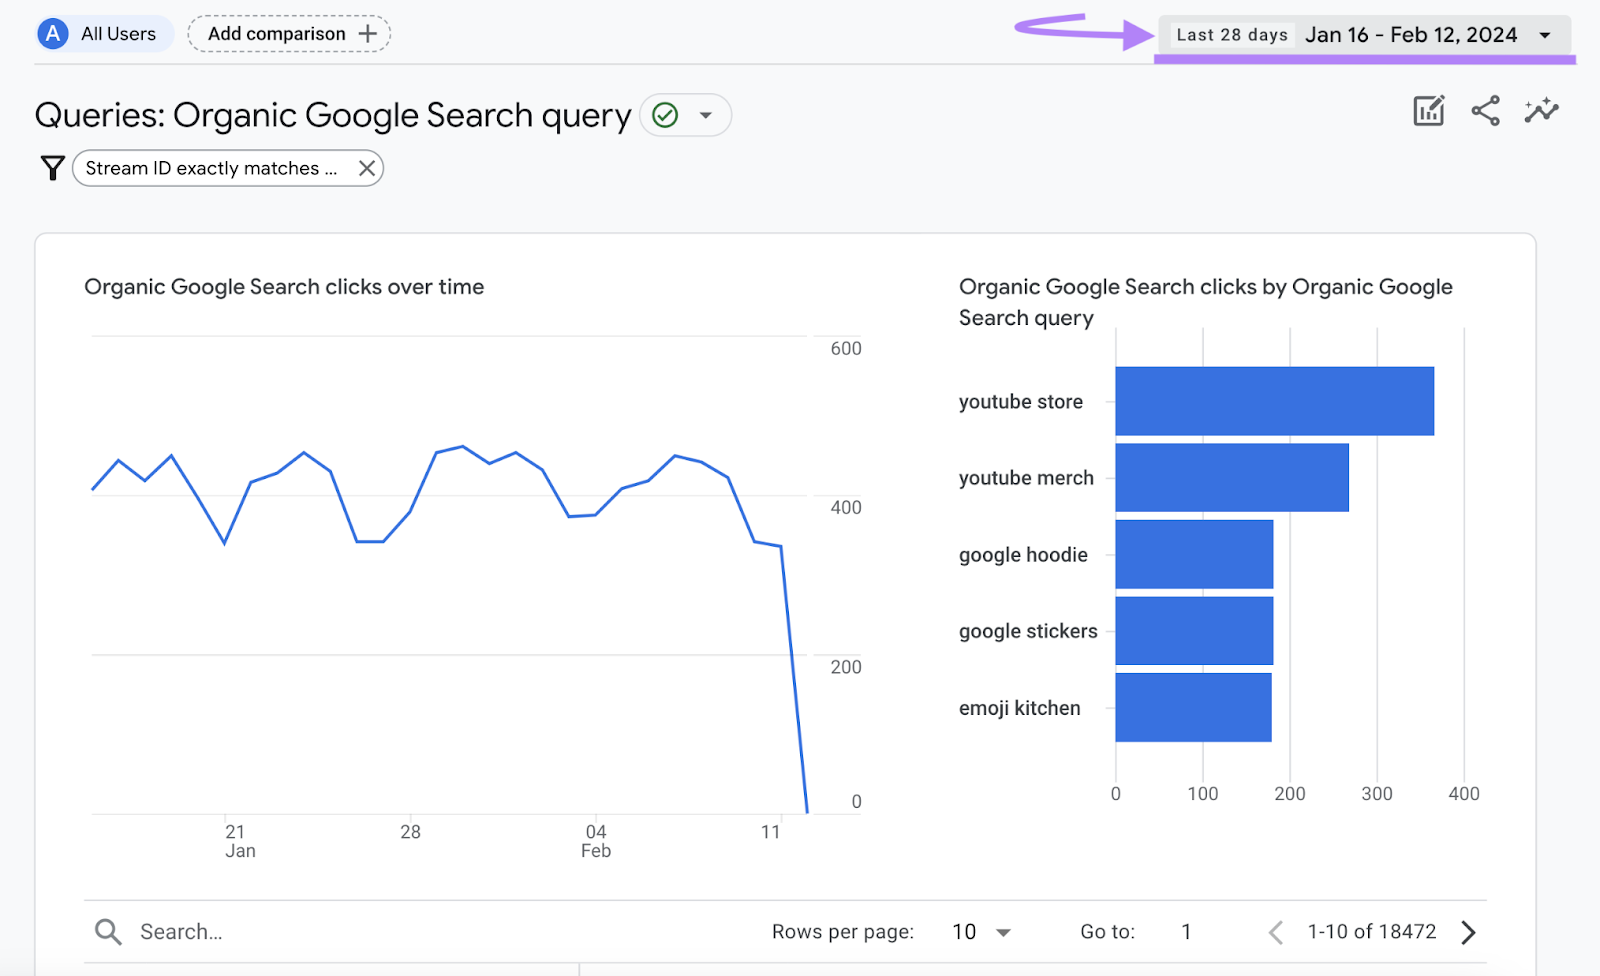Open the date range selector dropdown
Viewport: 1600px width, 976px height.
coord(1546,34)
